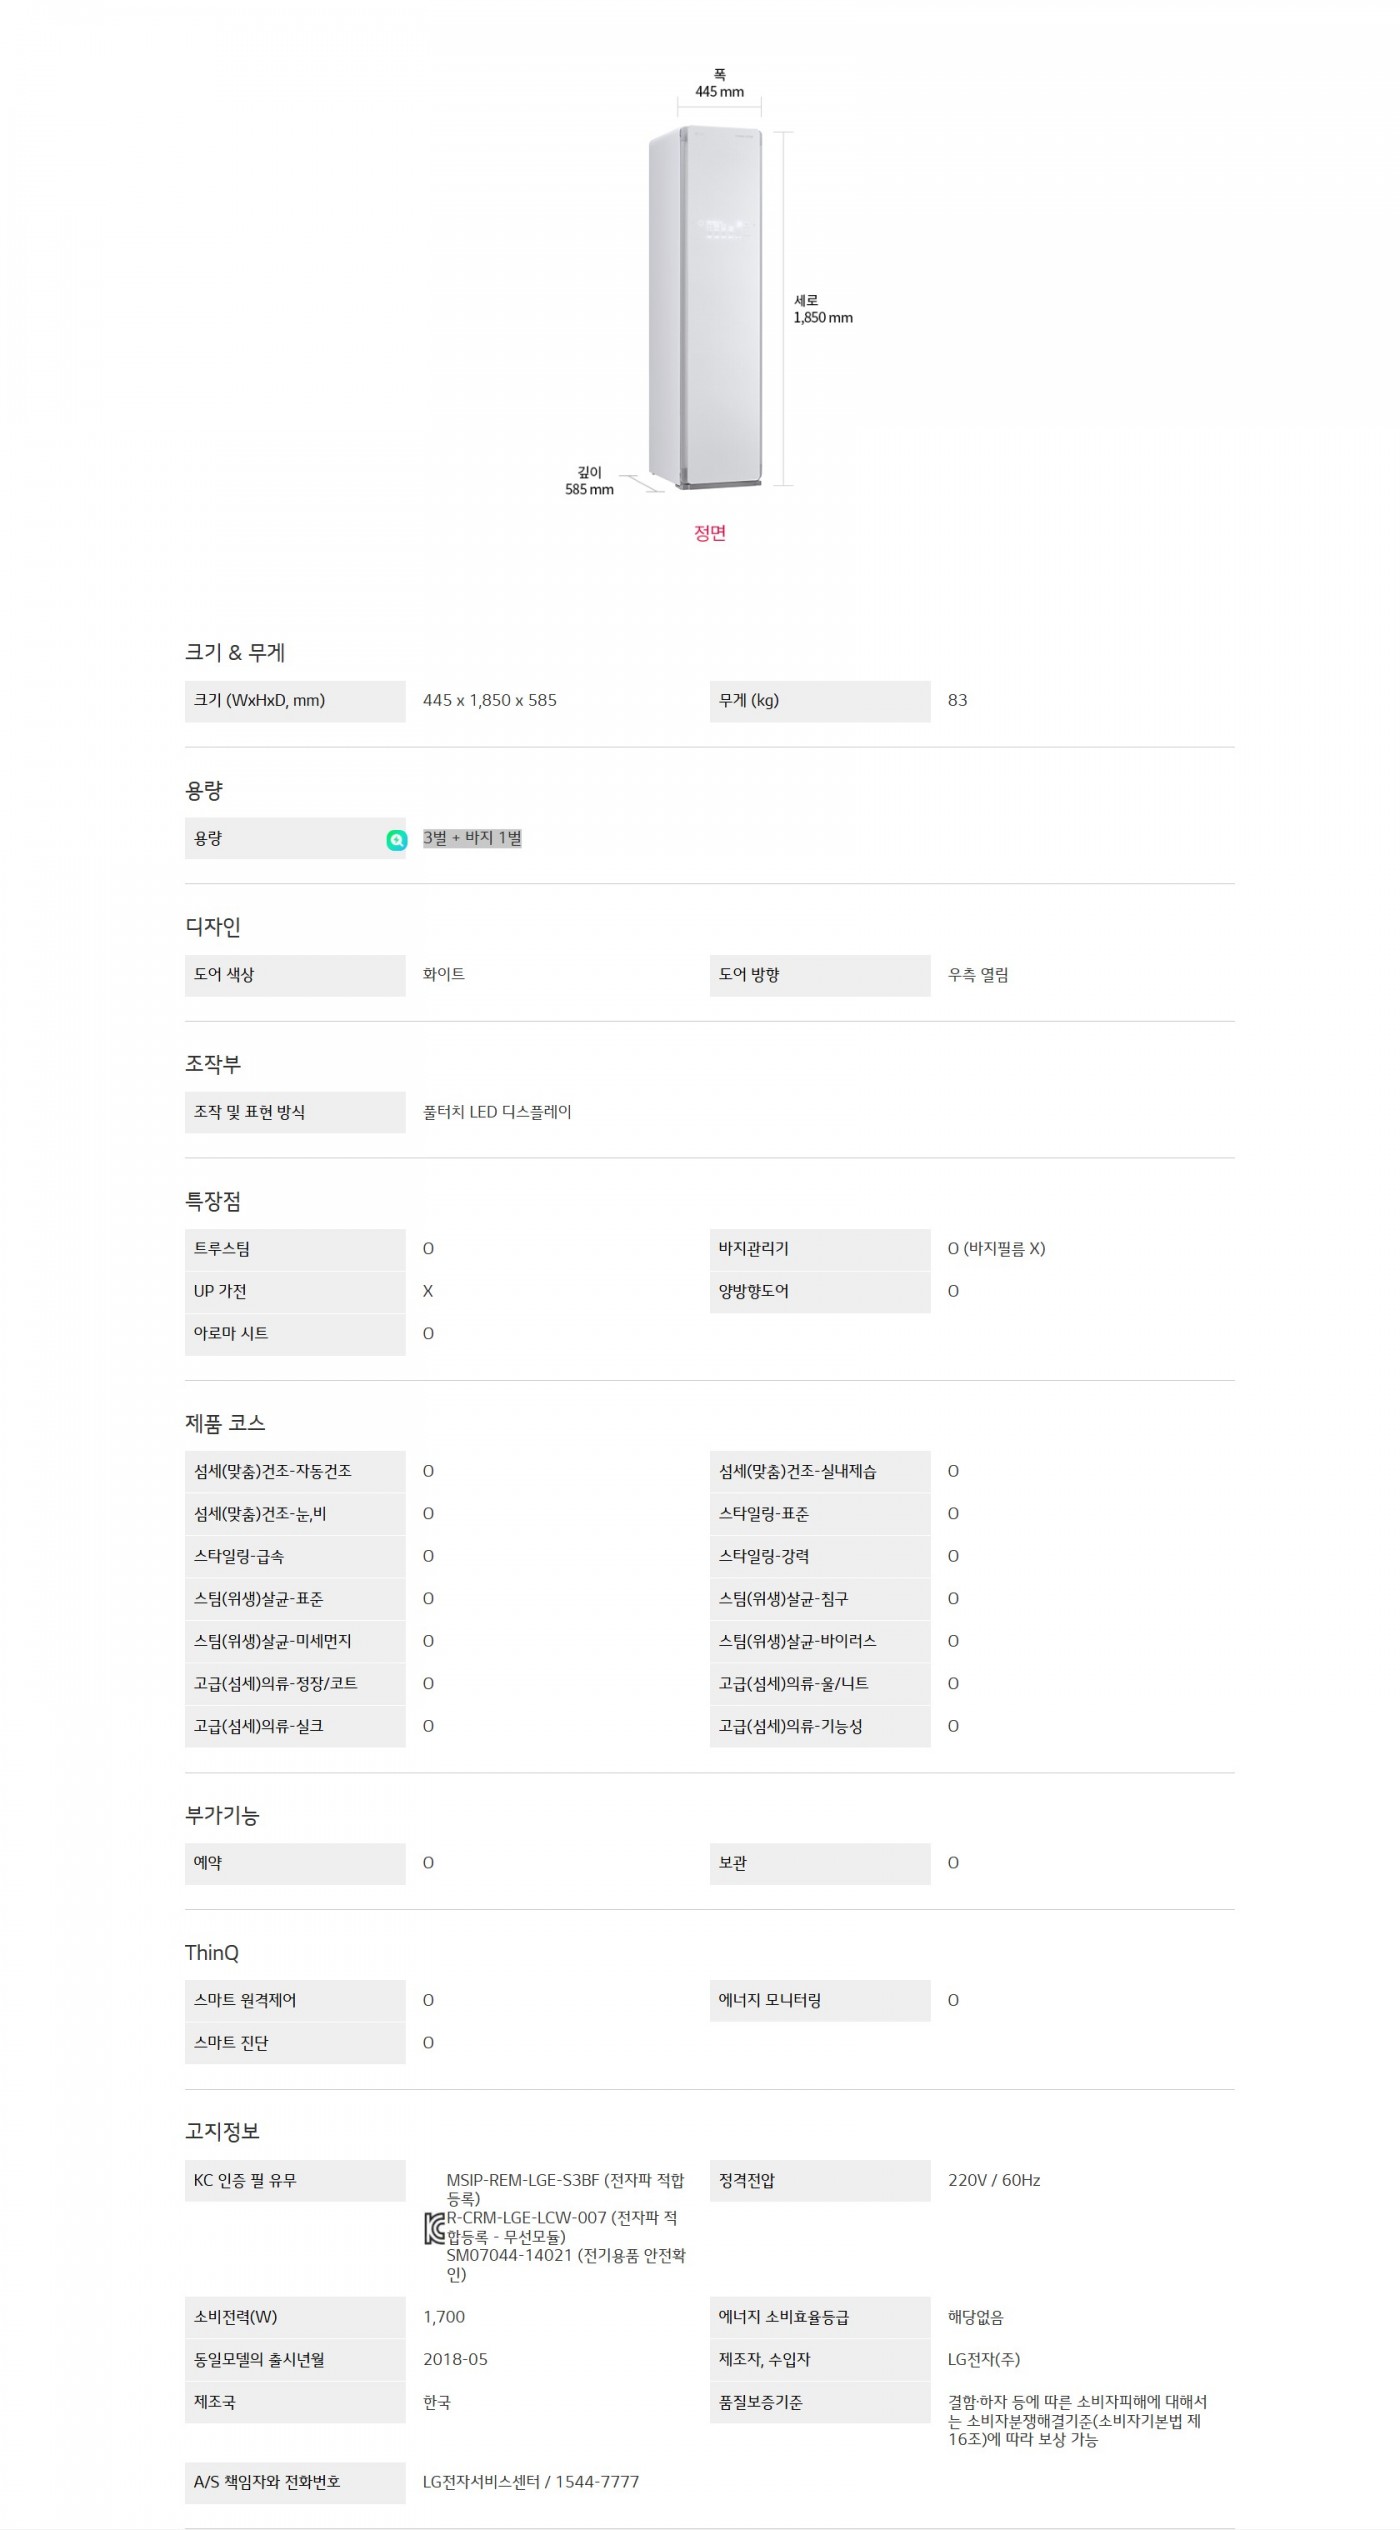Click the 풀터치 LED 디스플레이 value
1400x2530 pixels.
[497, 1112]
